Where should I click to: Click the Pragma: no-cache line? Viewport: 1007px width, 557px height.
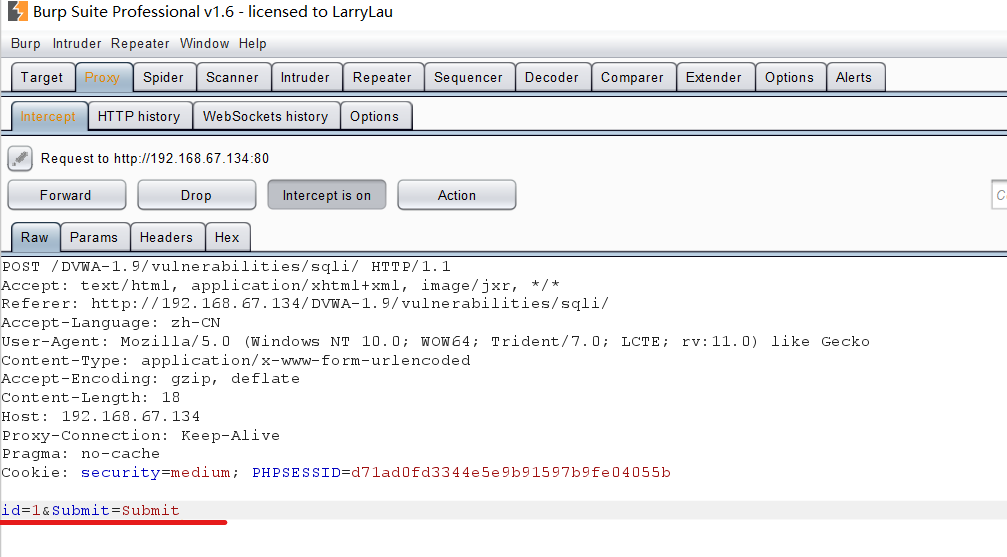pos(80,454)
